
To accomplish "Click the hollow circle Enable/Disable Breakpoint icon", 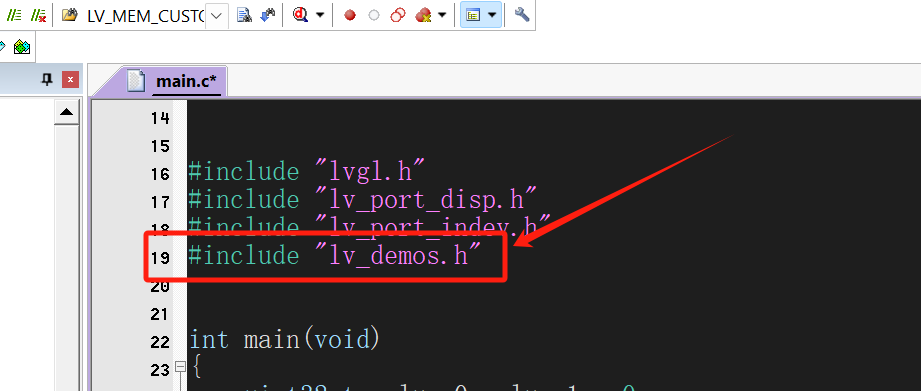I will pos(374,16).
